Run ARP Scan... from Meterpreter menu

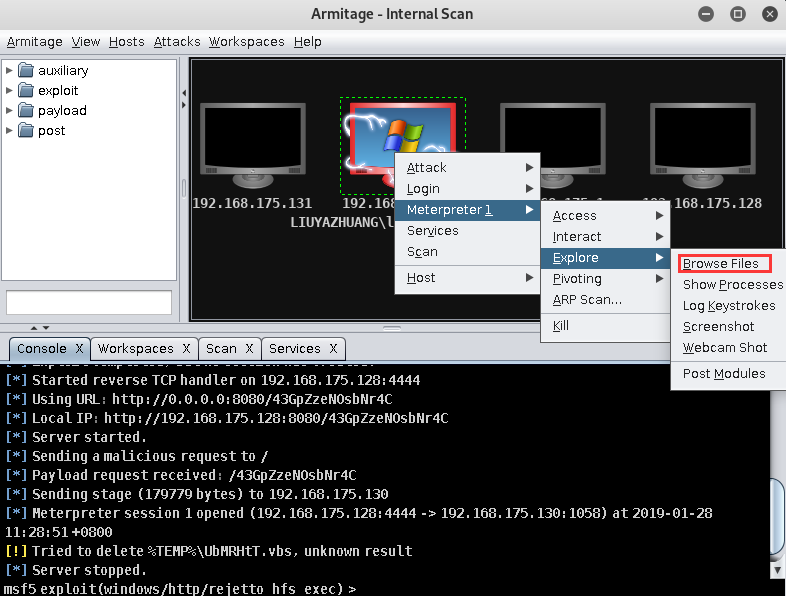click(606, 300)
